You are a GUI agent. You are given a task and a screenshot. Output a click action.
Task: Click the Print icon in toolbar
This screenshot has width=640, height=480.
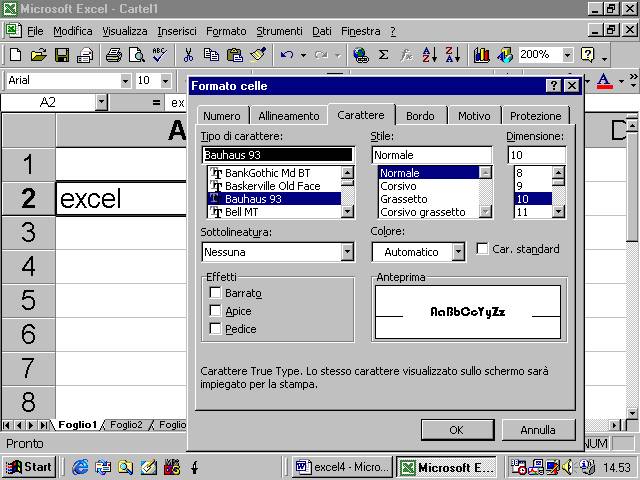pos(113,55)
